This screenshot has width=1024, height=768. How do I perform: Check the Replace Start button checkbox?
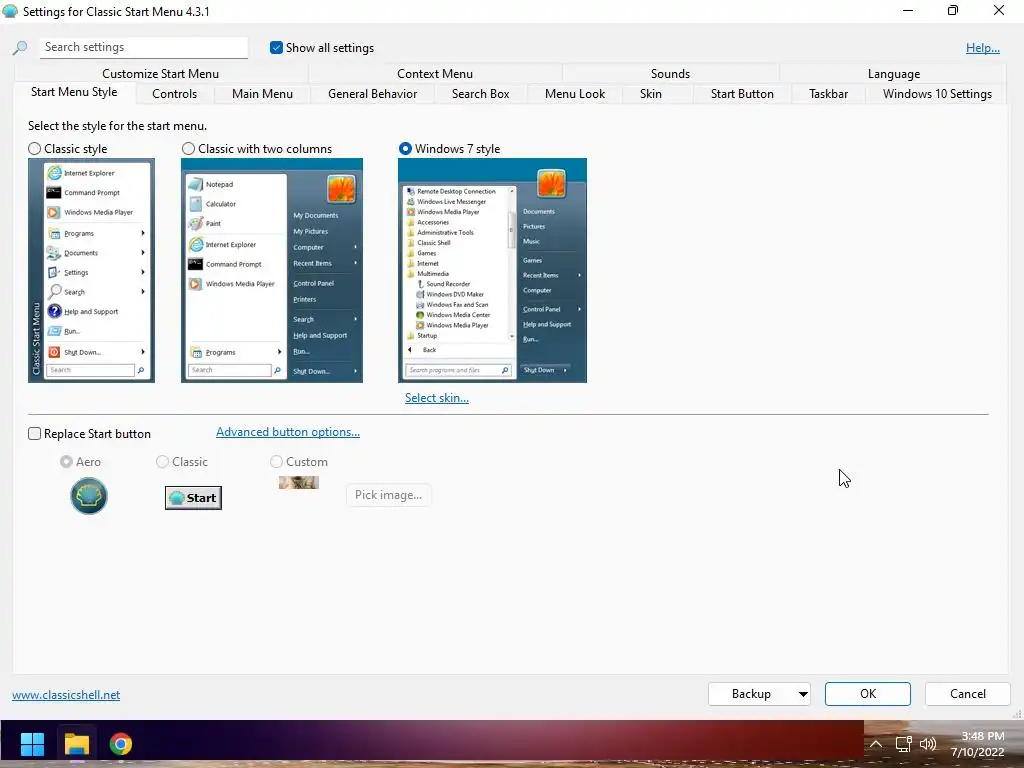(x=35, y=434)
